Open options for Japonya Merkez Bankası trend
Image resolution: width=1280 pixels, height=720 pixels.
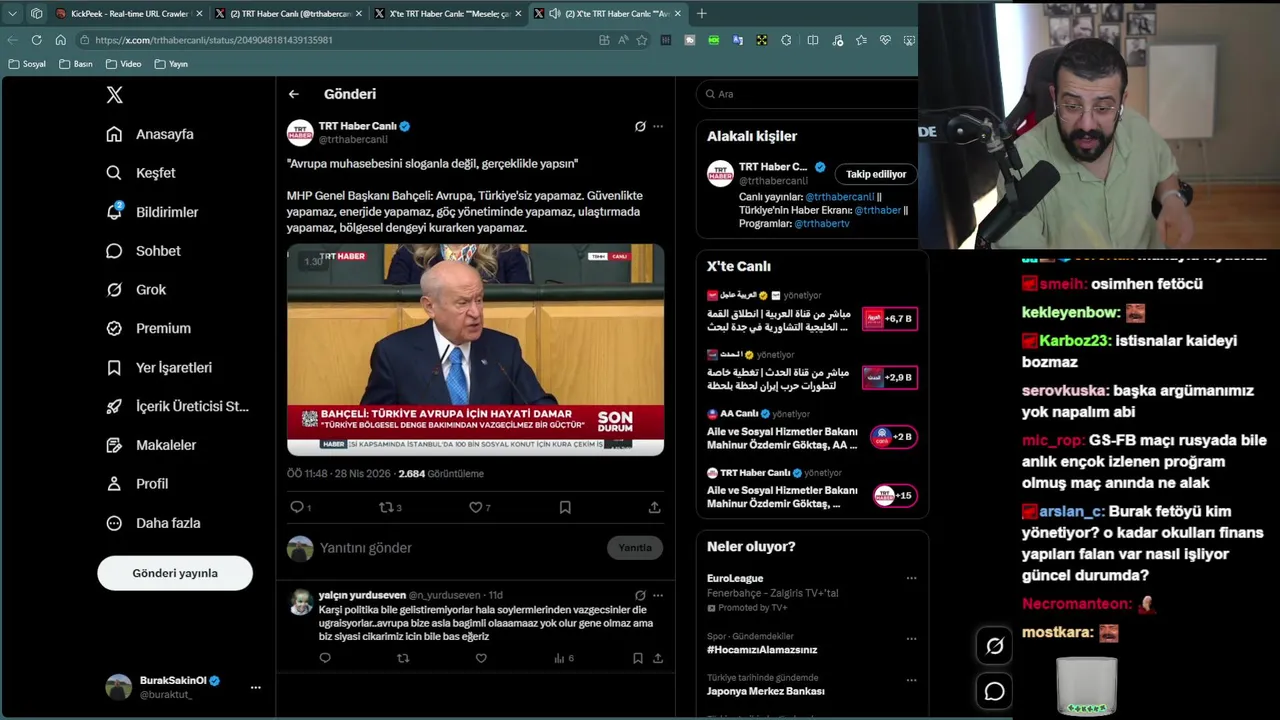coord(911,679)
